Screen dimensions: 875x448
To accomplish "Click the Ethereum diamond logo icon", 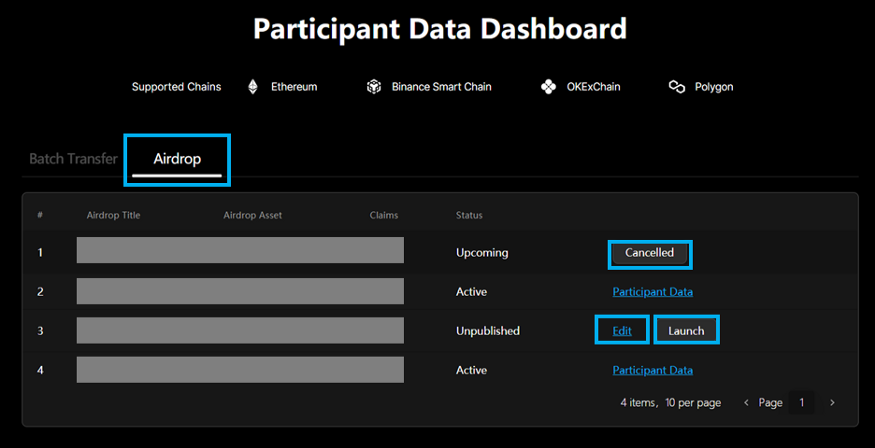I will pyautogui.click(x=253, y=87).
